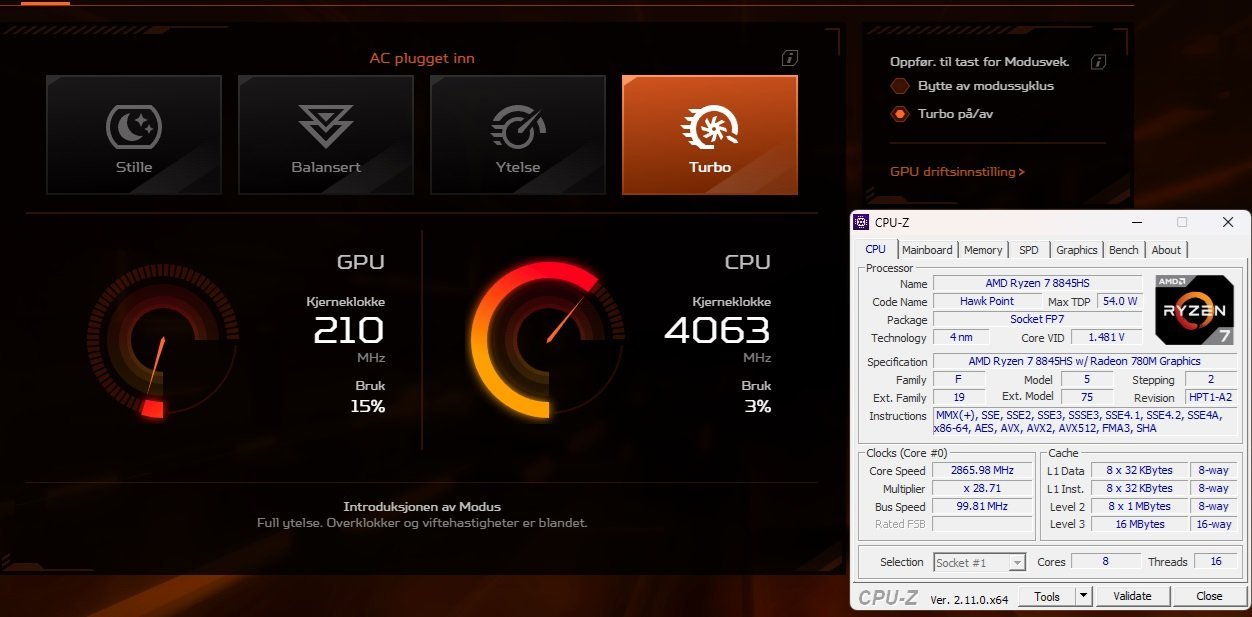The image size is (1252, 617).
Task: Click the 2865.98 MHz core speed value
Action: click(984, 470)
